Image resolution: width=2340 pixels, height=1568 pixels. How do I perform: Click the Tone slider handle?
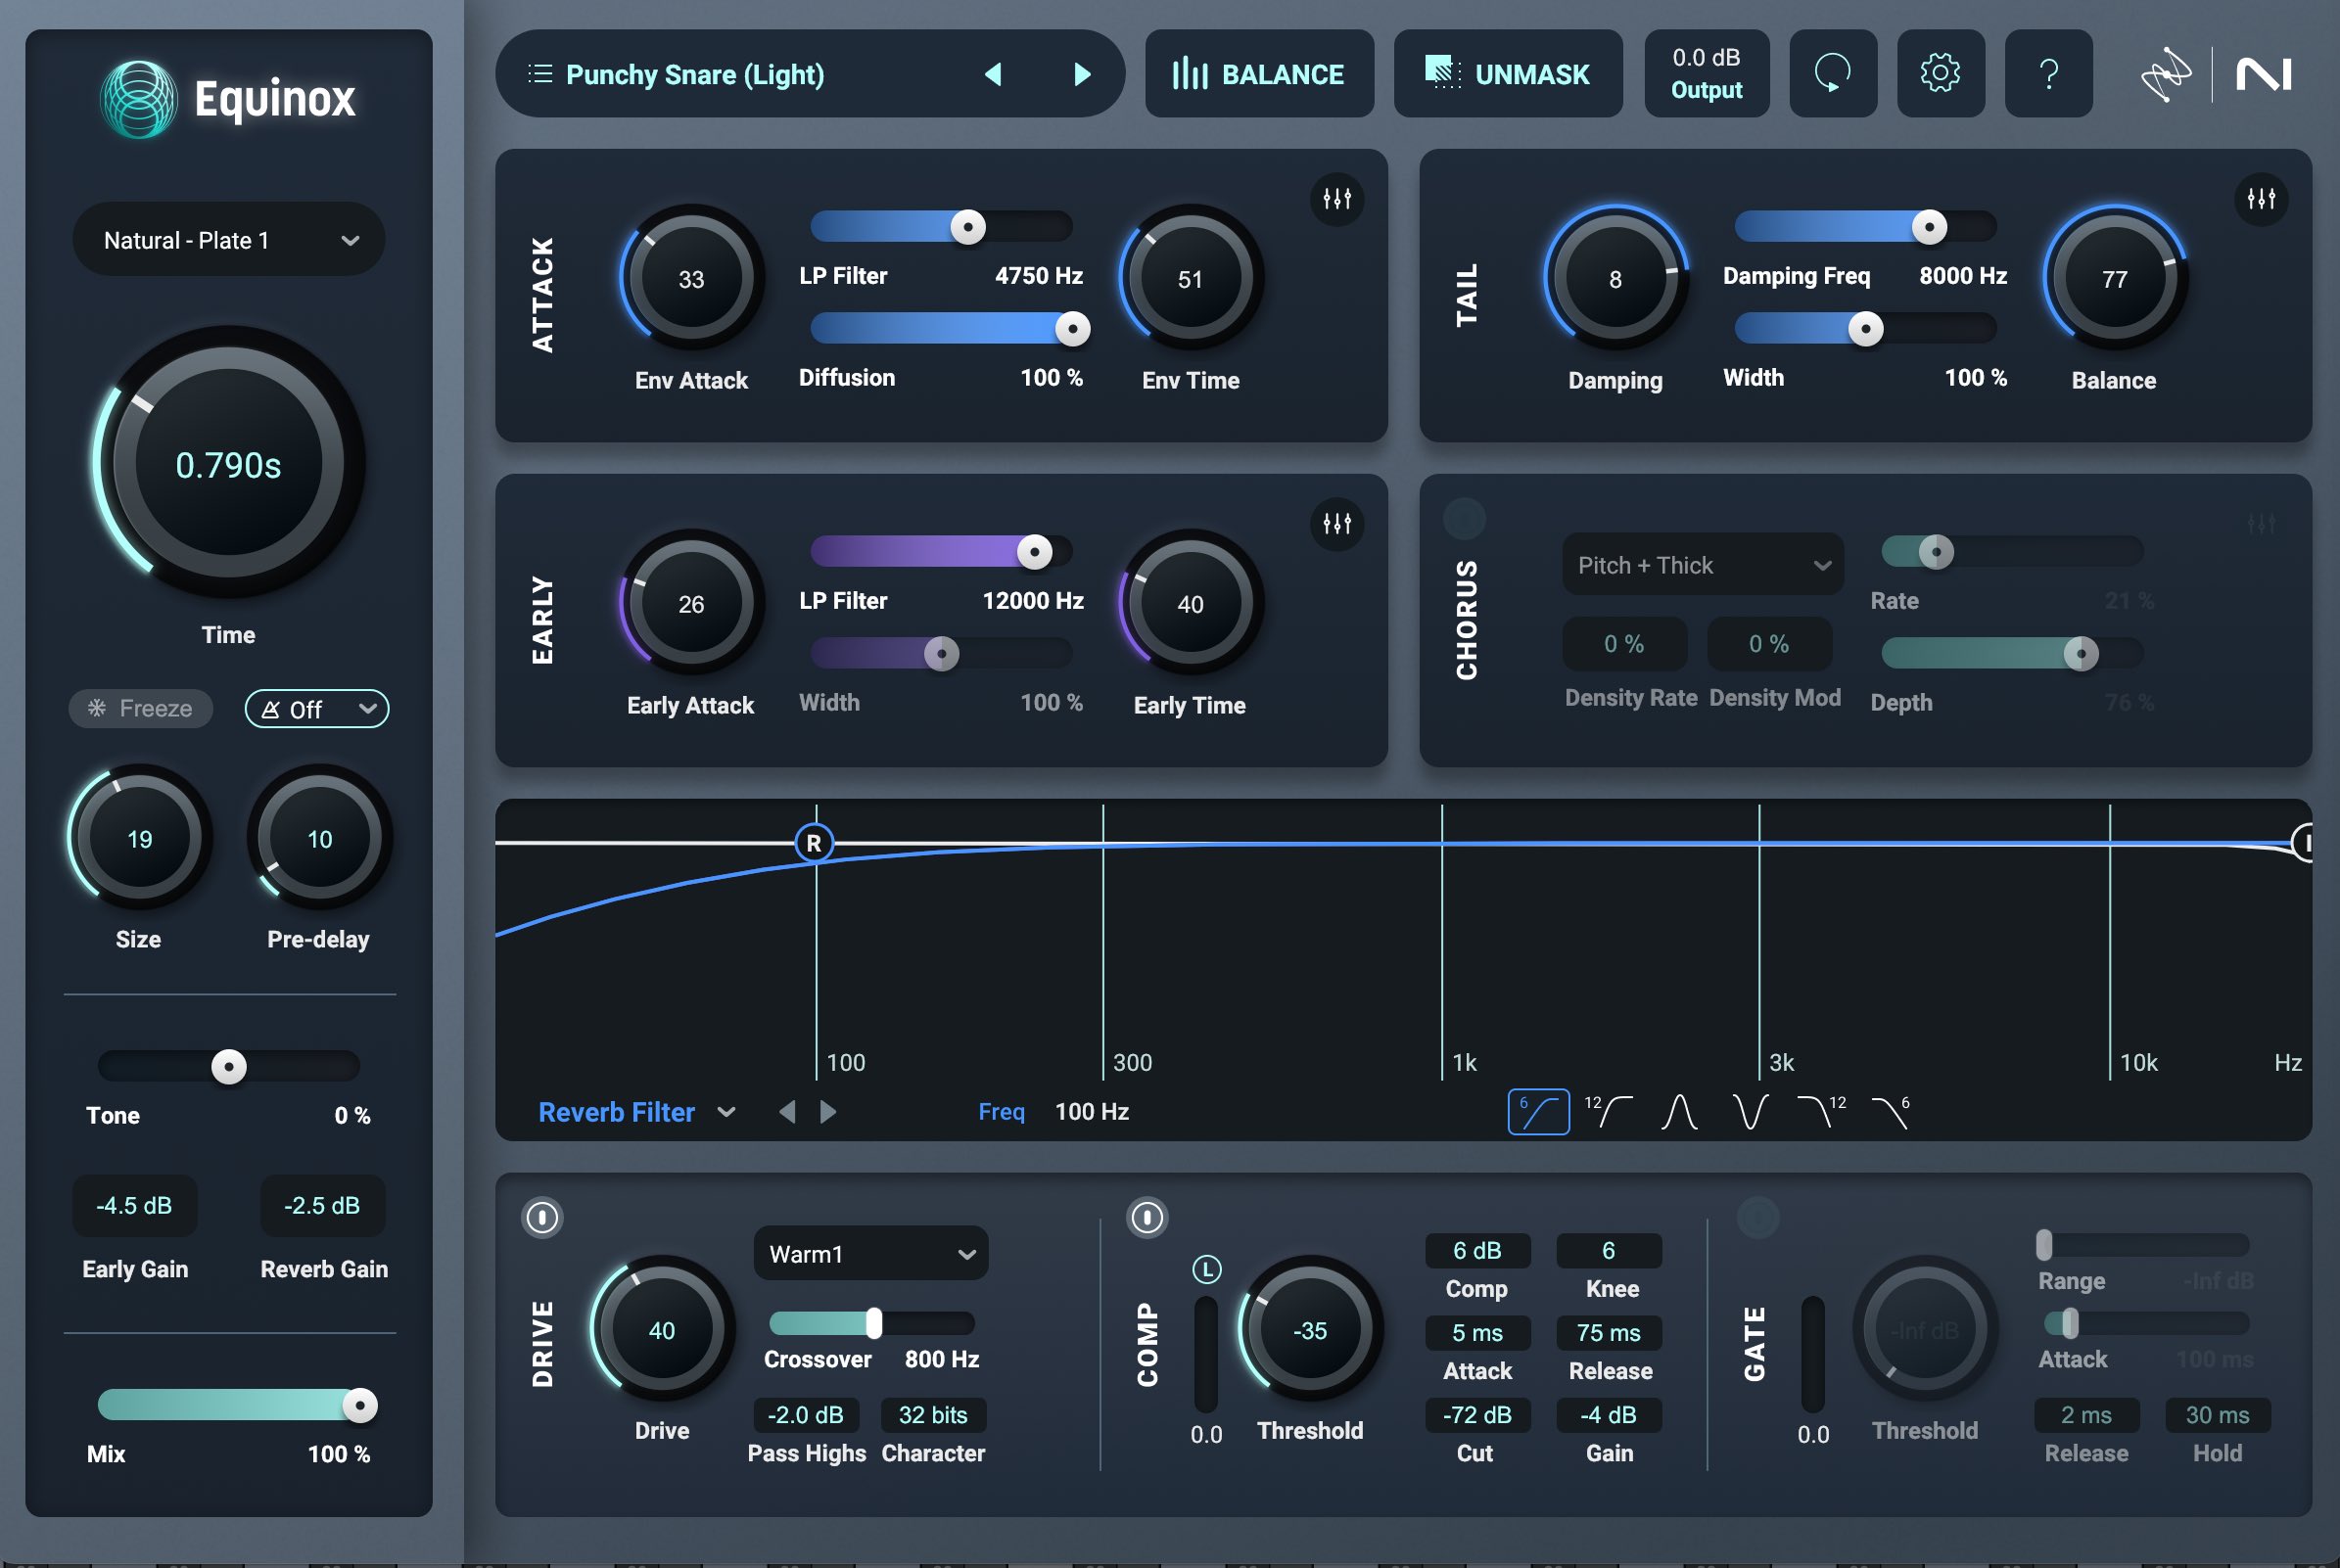pyautogui.click(x=229, y=1067)
